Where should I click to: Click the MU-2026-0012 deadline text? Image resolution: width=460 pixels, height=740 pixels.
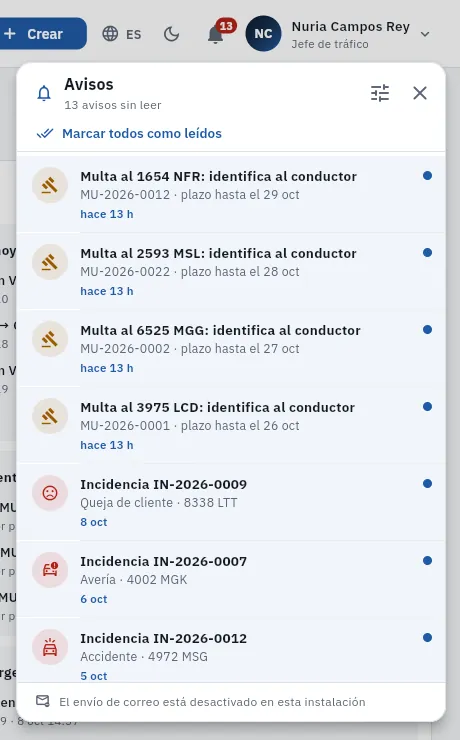pyautogui.click(x=190, y=194)
